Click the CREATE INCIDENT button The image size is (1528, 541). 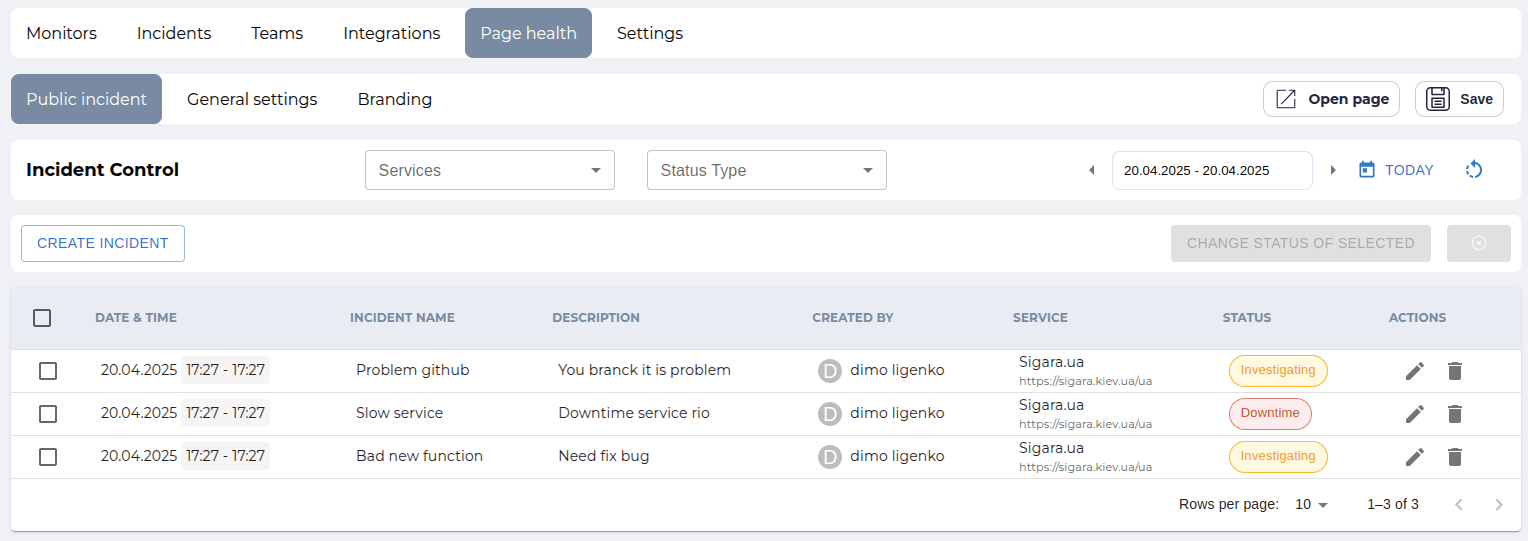pos(103,243)
